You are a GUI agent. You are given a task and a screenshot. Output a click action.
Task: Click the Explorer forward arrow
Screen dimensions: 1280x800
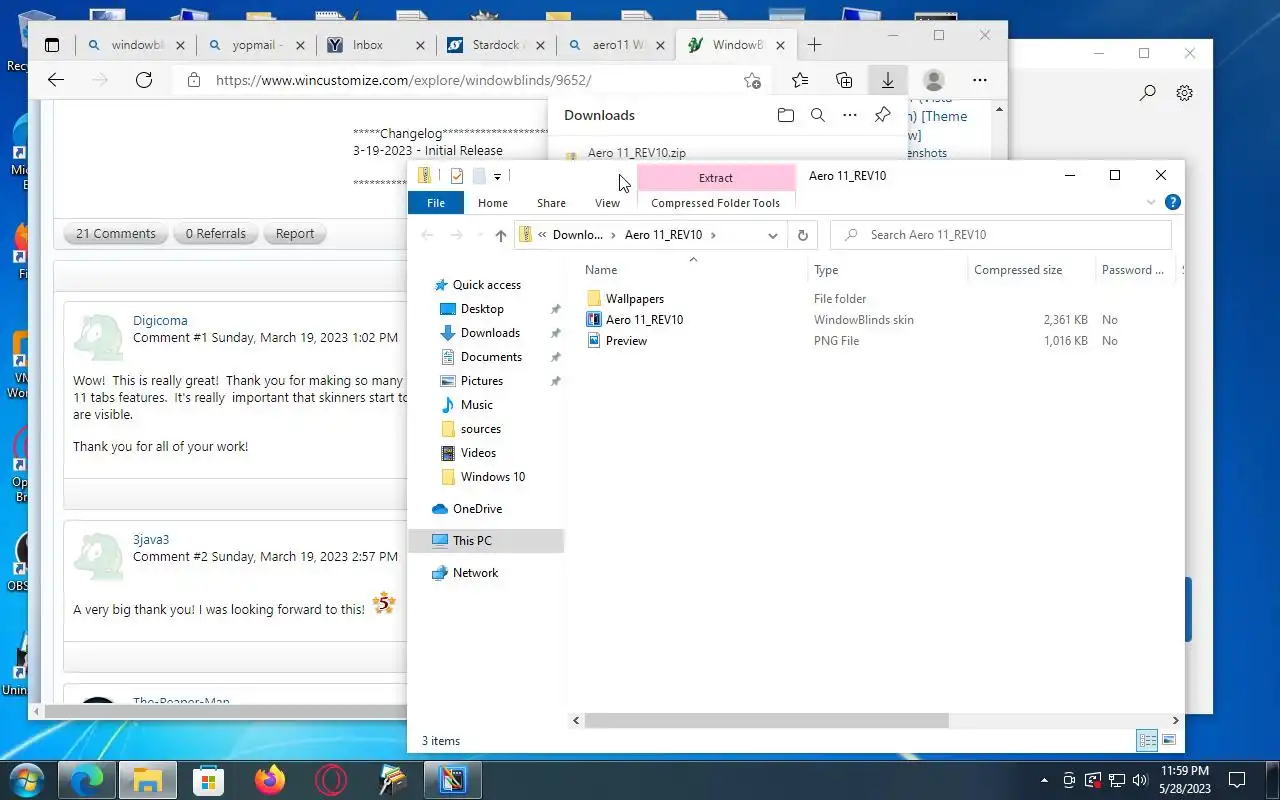click(456, 235)
